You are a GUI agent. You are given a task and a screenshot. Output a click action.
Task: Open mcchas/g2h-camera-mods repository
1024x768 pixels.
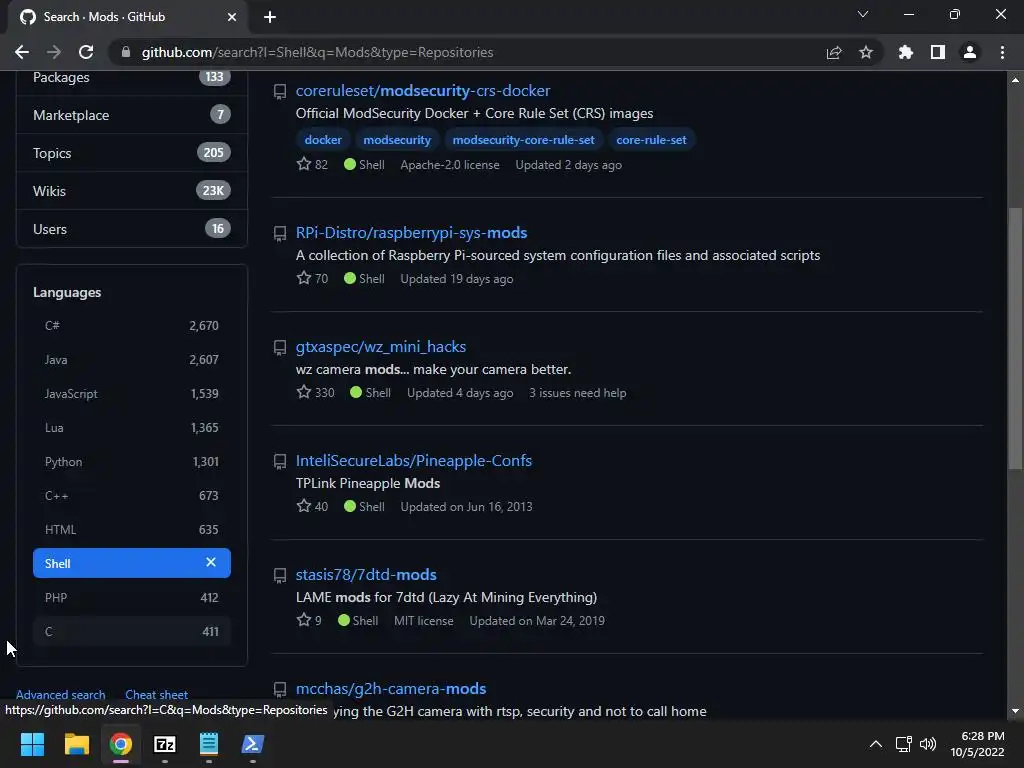391,688
